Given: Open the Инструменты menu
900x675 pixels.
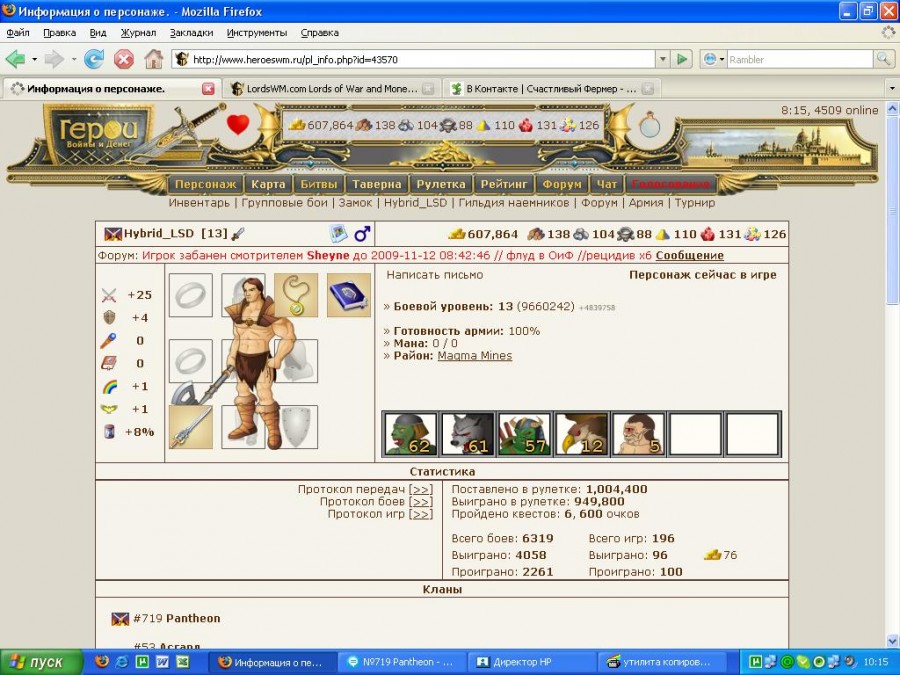Looking at the screenshot, I should point(257,33).
